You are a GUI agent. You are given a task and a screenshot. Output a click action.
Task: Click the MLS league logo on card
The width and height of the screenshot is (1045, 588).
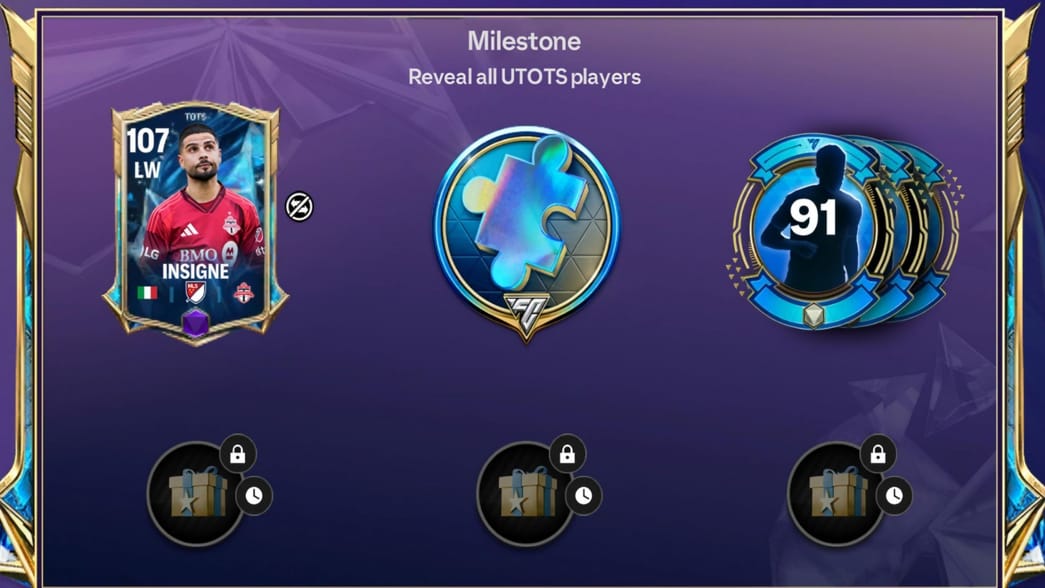point(195,292)
